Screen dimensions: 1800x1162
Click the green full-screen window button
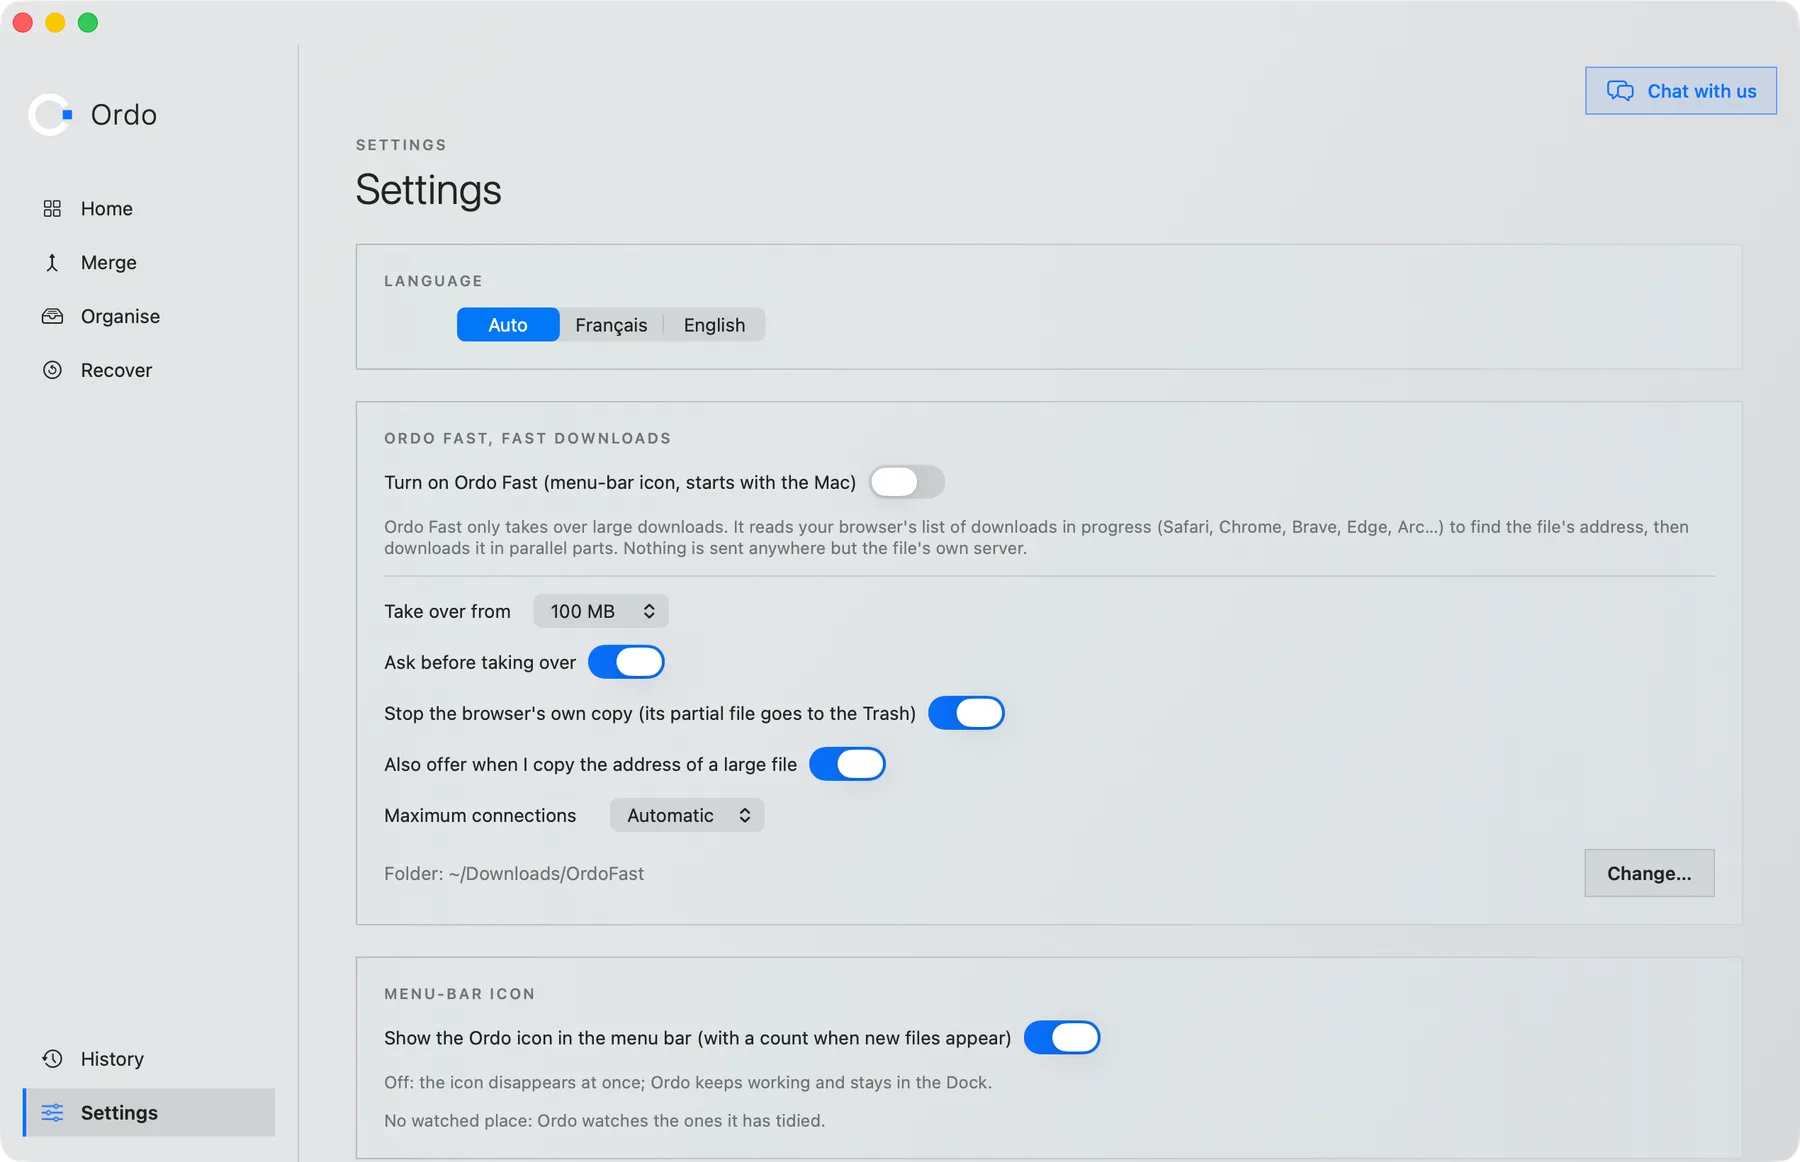tap(88, 22)
